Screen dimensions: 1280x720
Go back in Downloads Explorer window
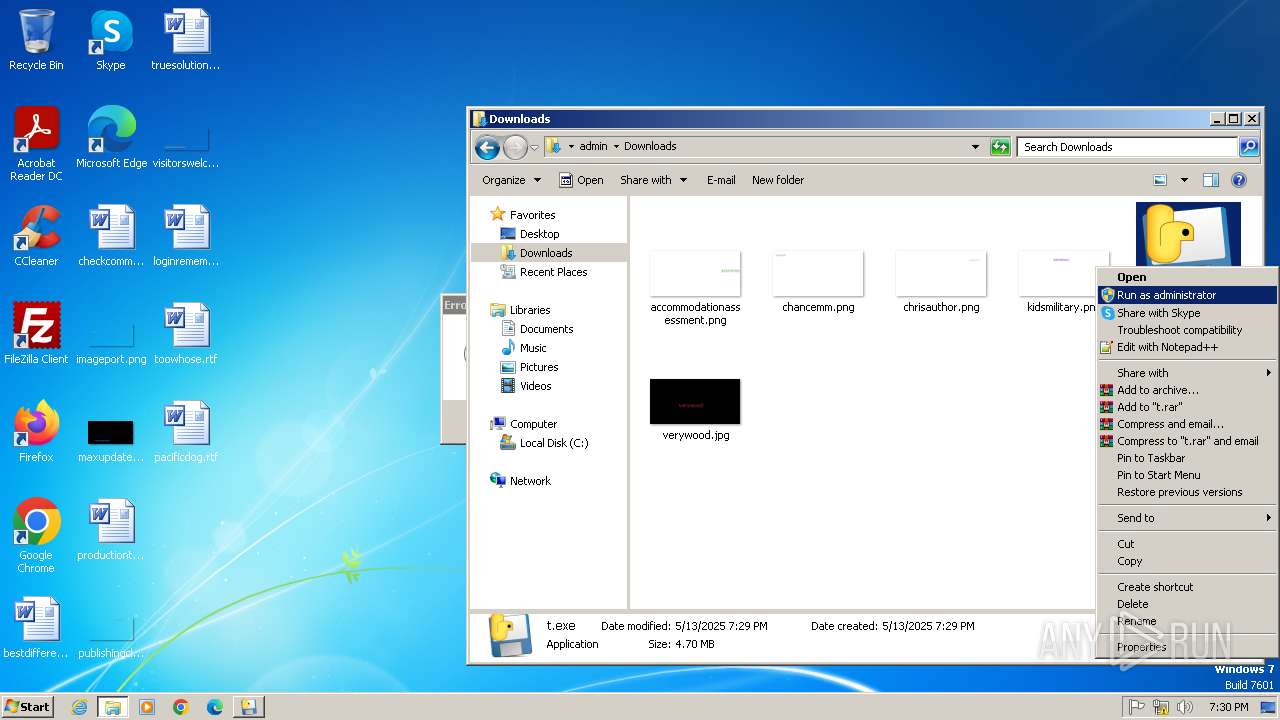[487, 147]
